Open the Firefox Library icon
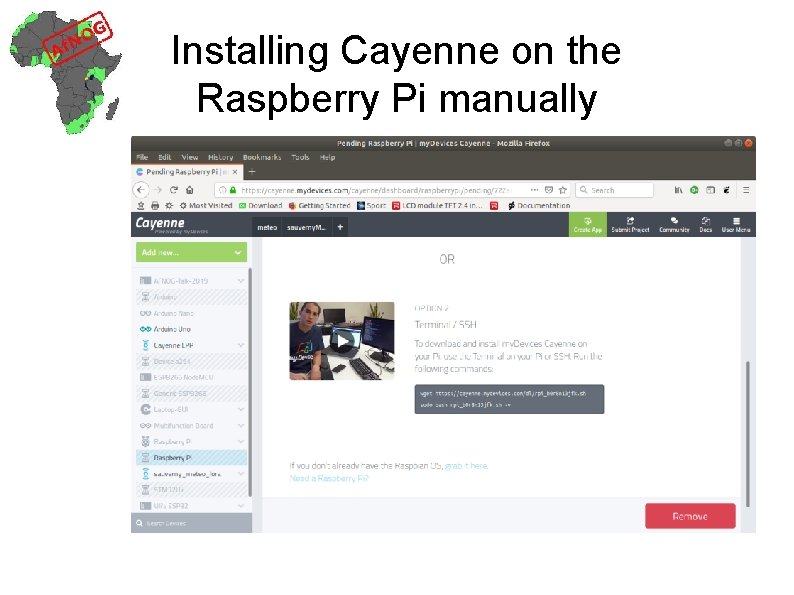The image size is (794, 595). (678, 190)
